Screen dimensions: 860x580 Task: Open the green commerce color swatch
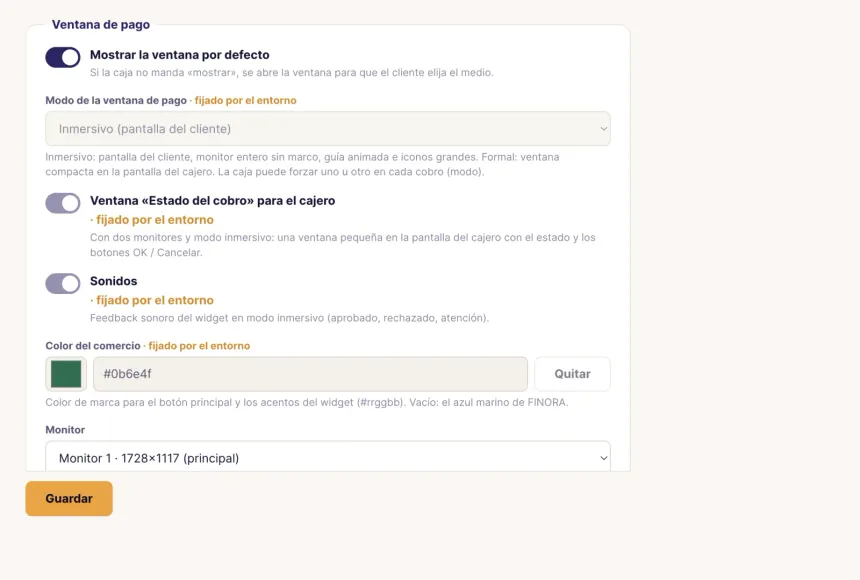point(66,374)
